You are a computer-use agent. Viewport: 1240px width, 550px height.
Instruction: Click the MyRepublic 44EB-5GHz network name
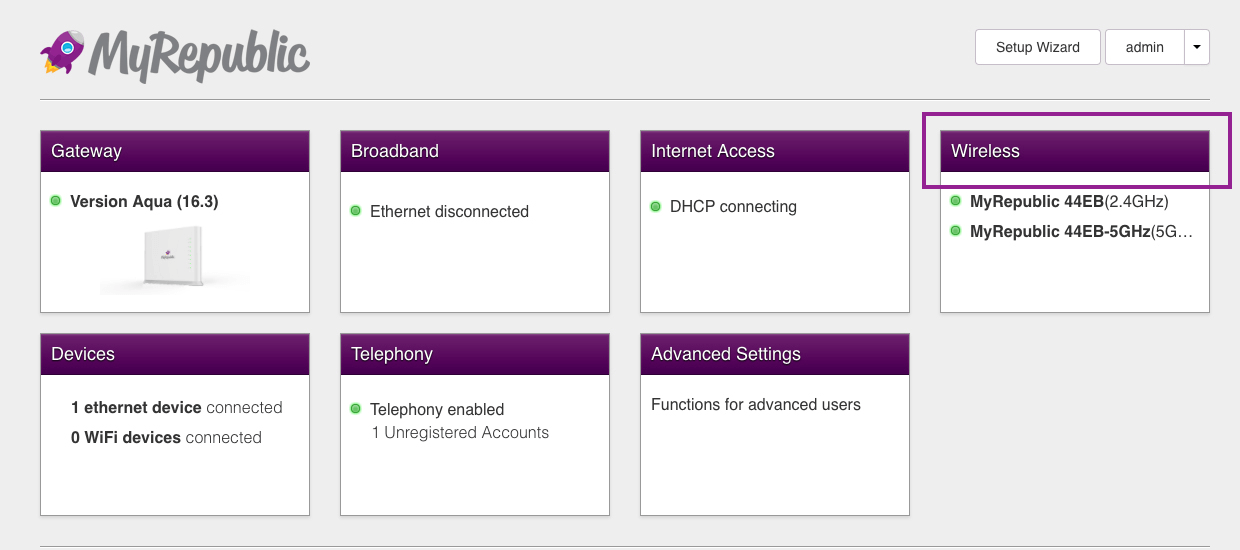(x=1059, y=231)
